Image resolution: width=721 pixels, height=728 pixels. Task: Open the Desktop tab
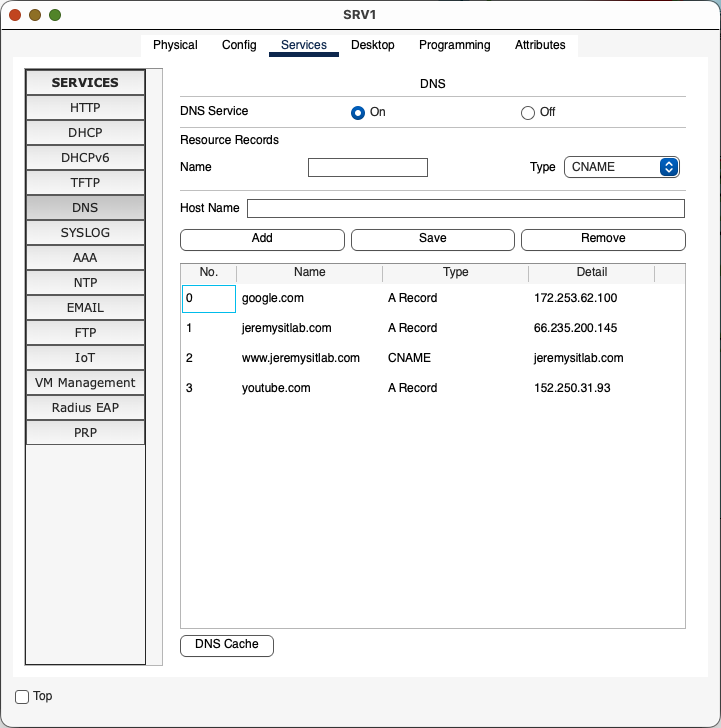tap(372, 45)
